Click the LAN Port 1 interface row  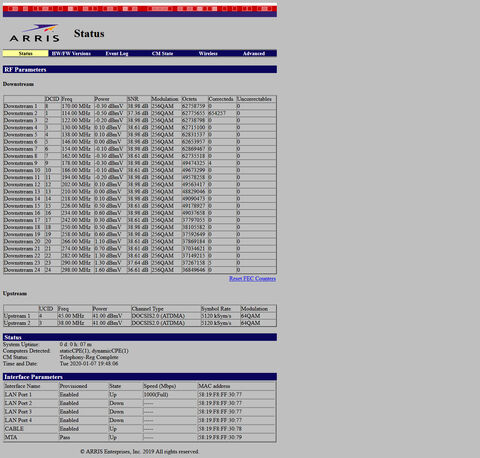[x=140, y=395]
